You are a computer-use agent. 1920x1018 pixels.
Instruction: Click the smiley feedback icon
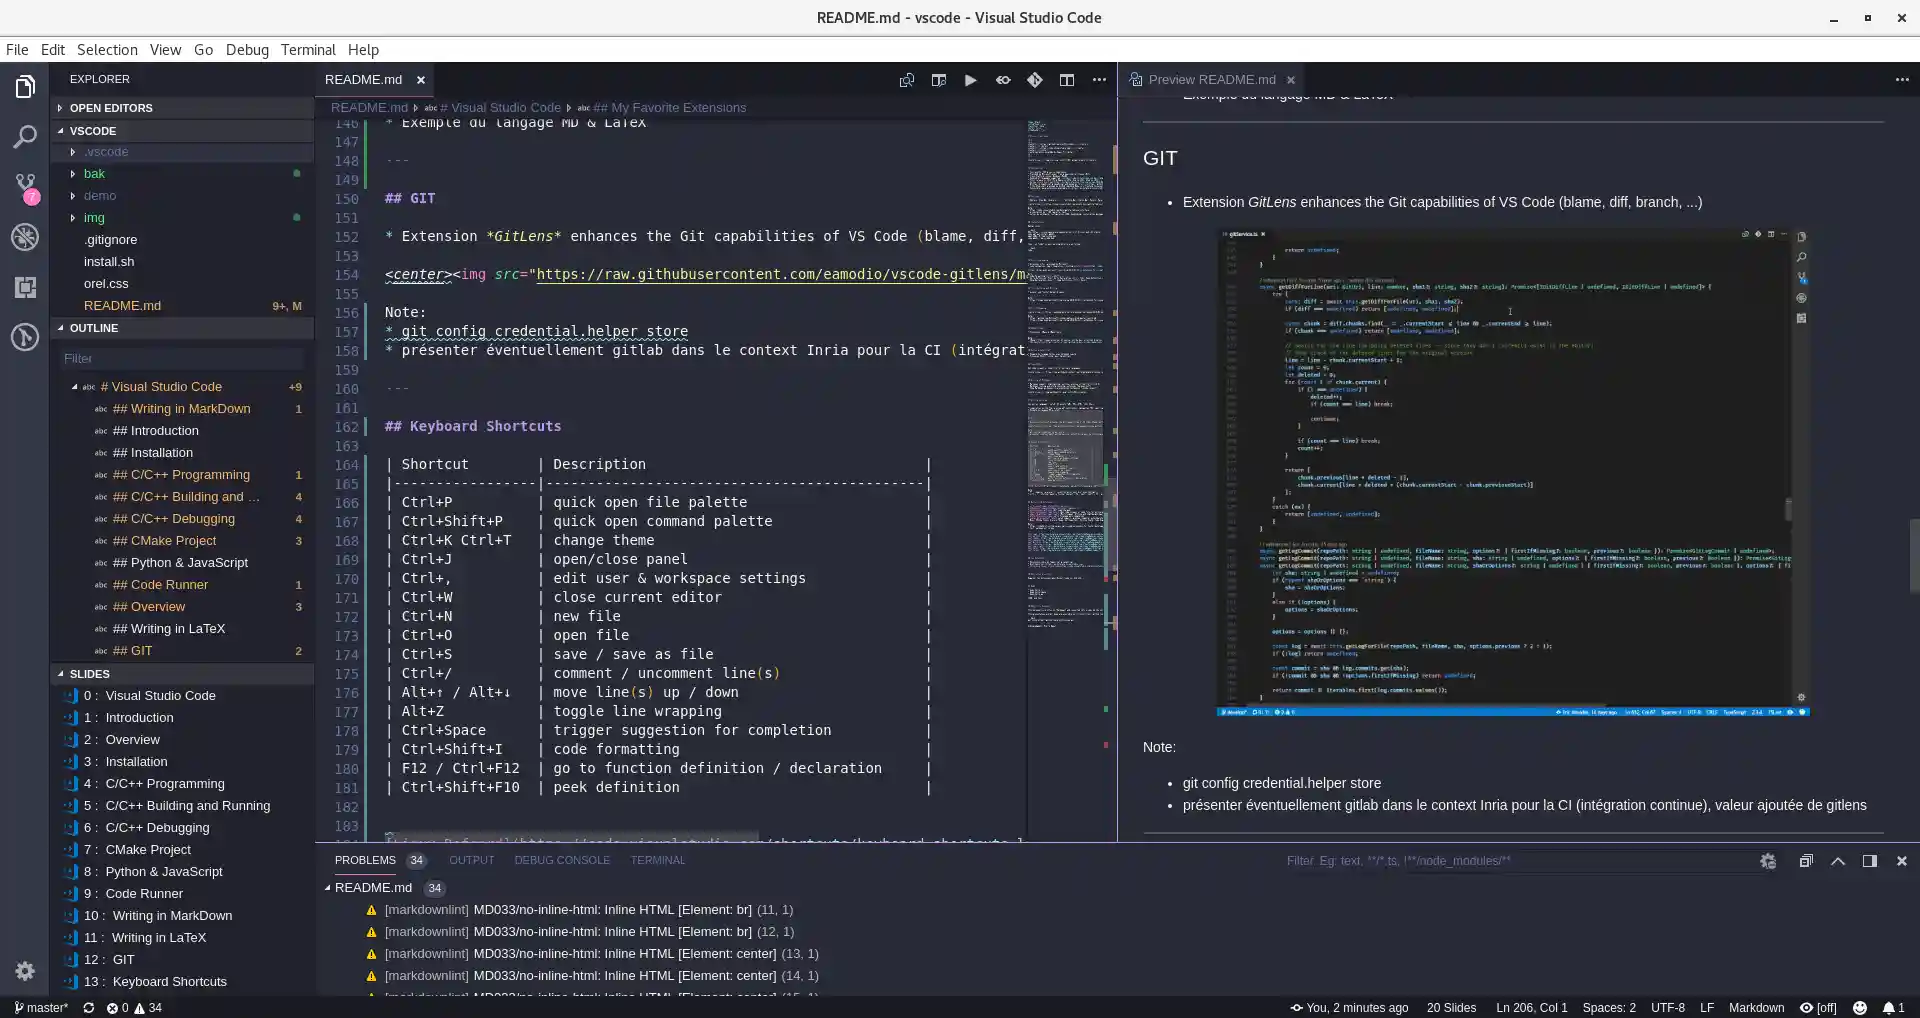(1860, 1008)
